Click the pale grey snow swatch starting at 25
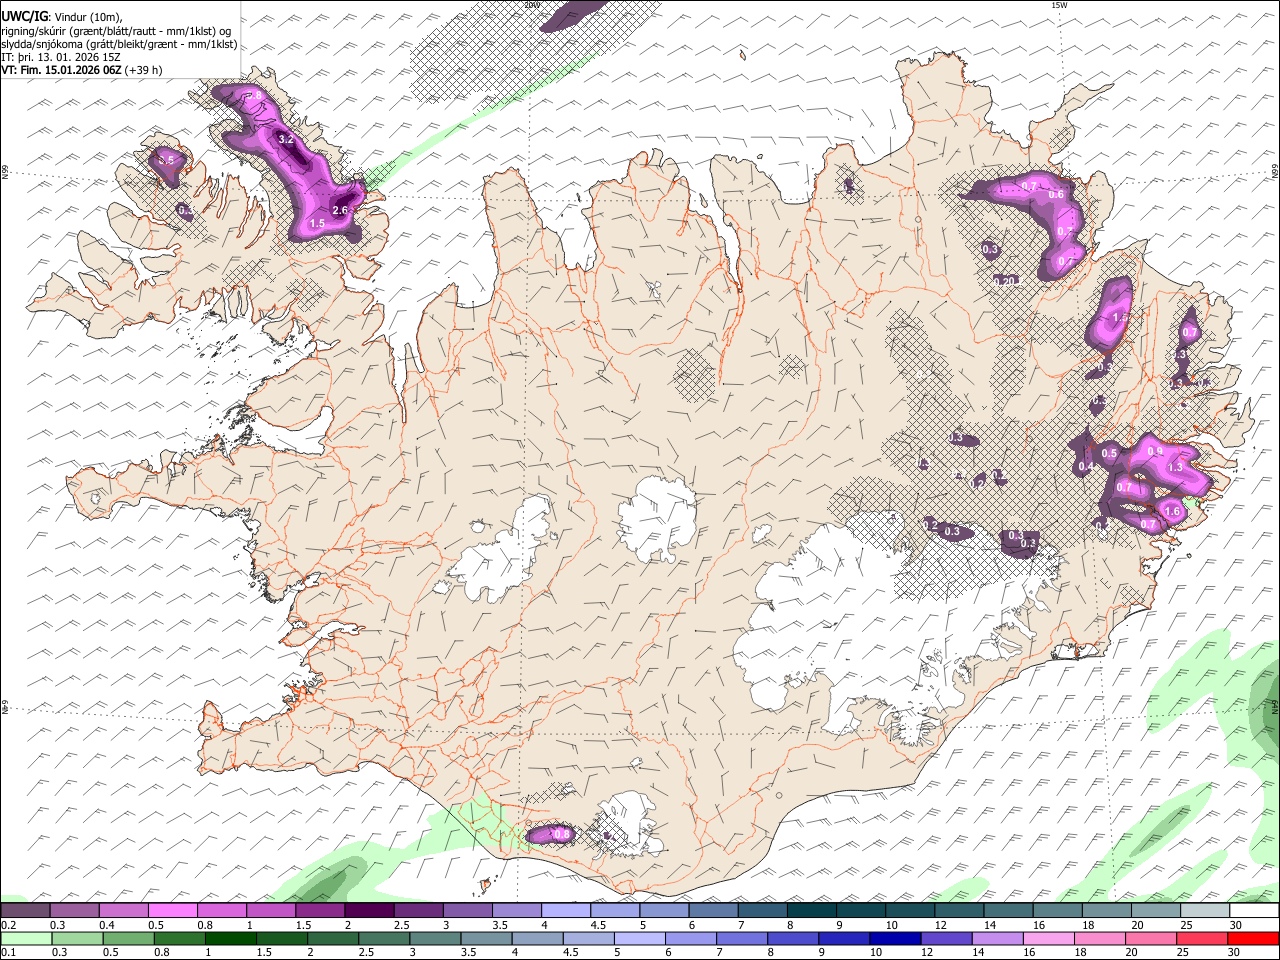 pos(1206,910)
